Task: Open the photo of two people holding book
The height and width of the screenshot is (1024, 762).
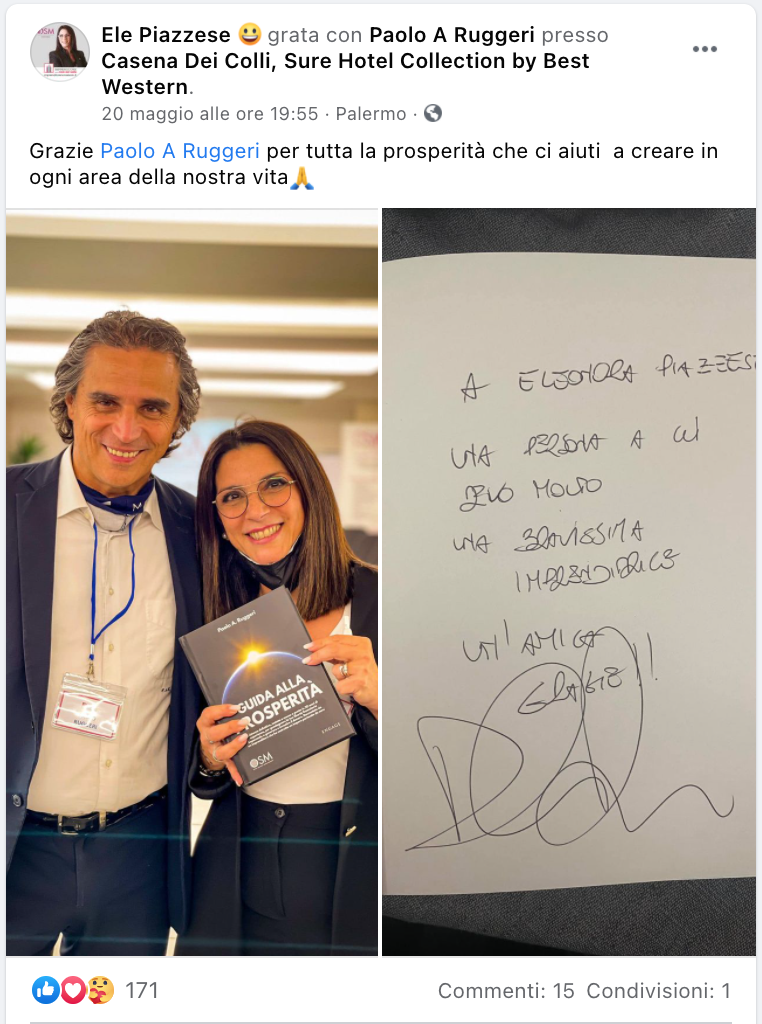Action: pos(192,582)
